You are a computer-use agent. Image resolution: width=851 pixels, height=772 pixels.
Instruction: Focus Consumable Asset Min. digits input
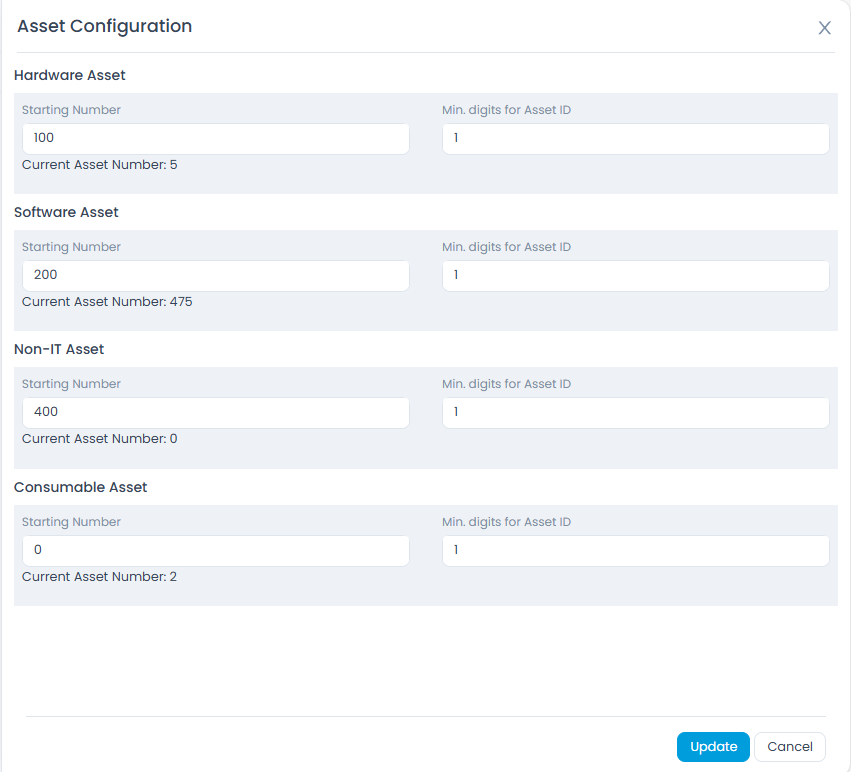pos(635,551)
